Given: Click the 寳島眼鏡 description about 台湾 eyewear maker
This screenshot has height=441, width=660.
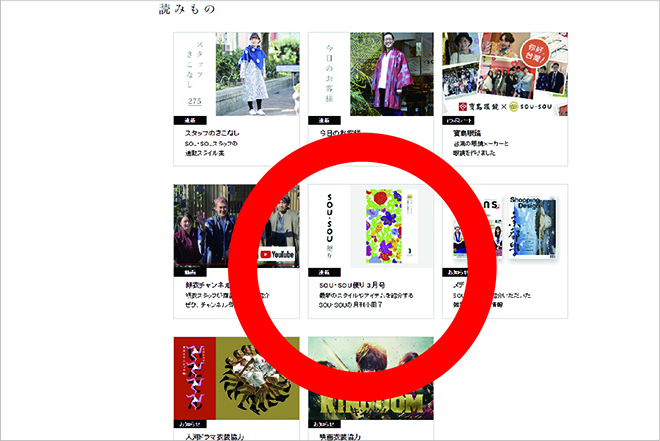Looking at the screenshot, I should tap(481, 149).
